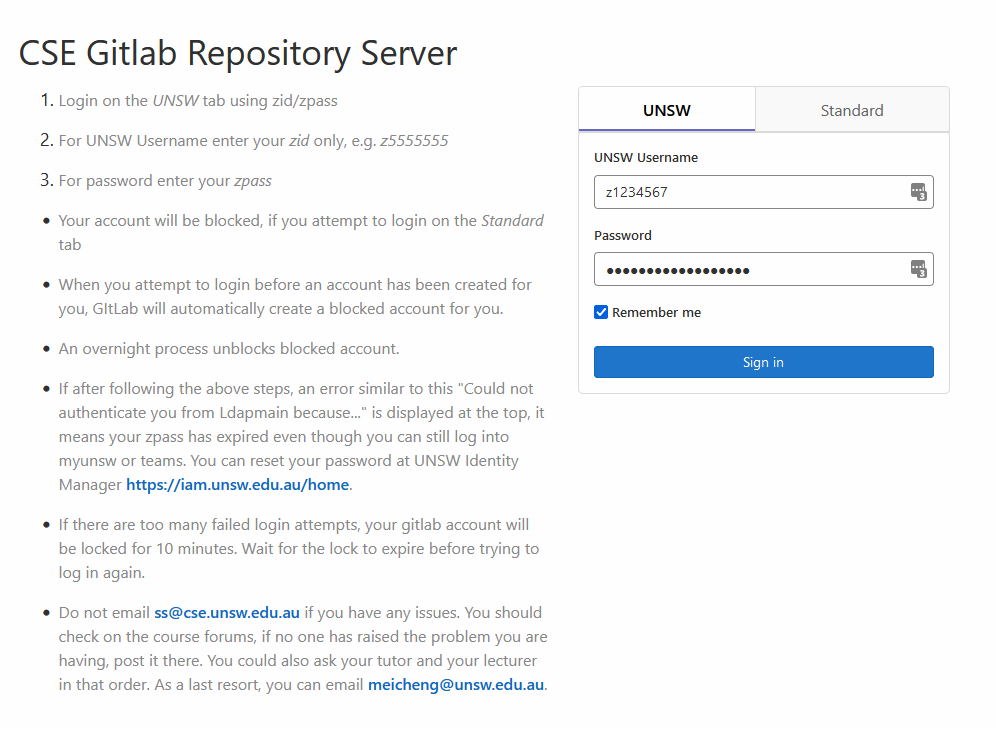Click the 'Remember me' label text
The width and height of the screenshot is (997, 729).
pyautogui.click(x=656, y=312)
